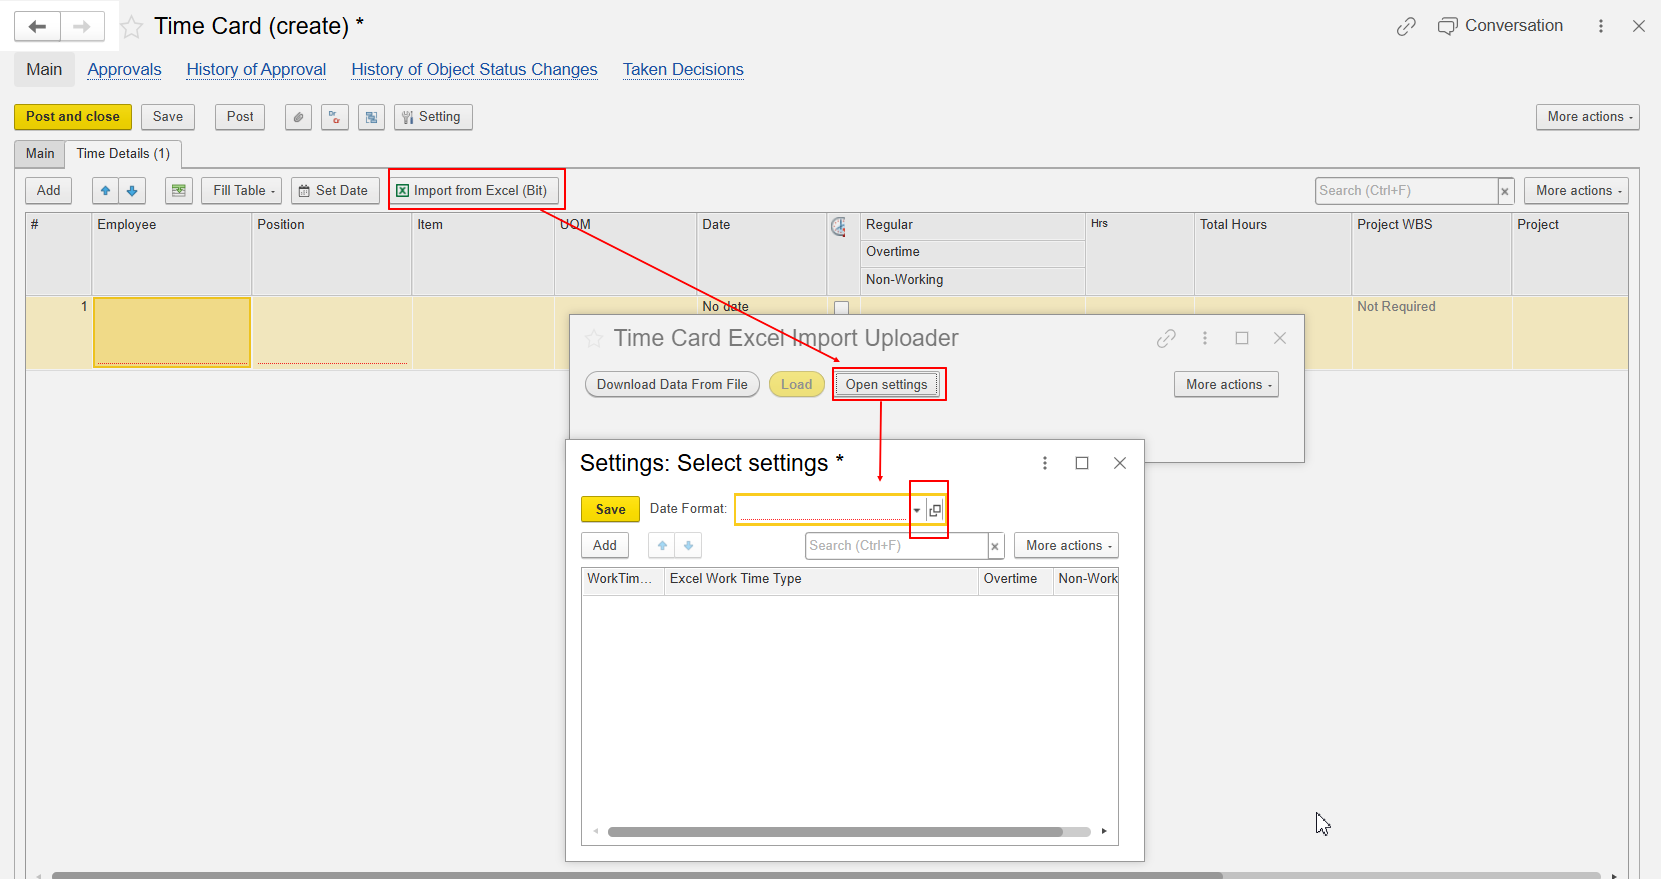Open the Setting button in document toolbar
The image size is (1661, 879).
tap(433, 117)
